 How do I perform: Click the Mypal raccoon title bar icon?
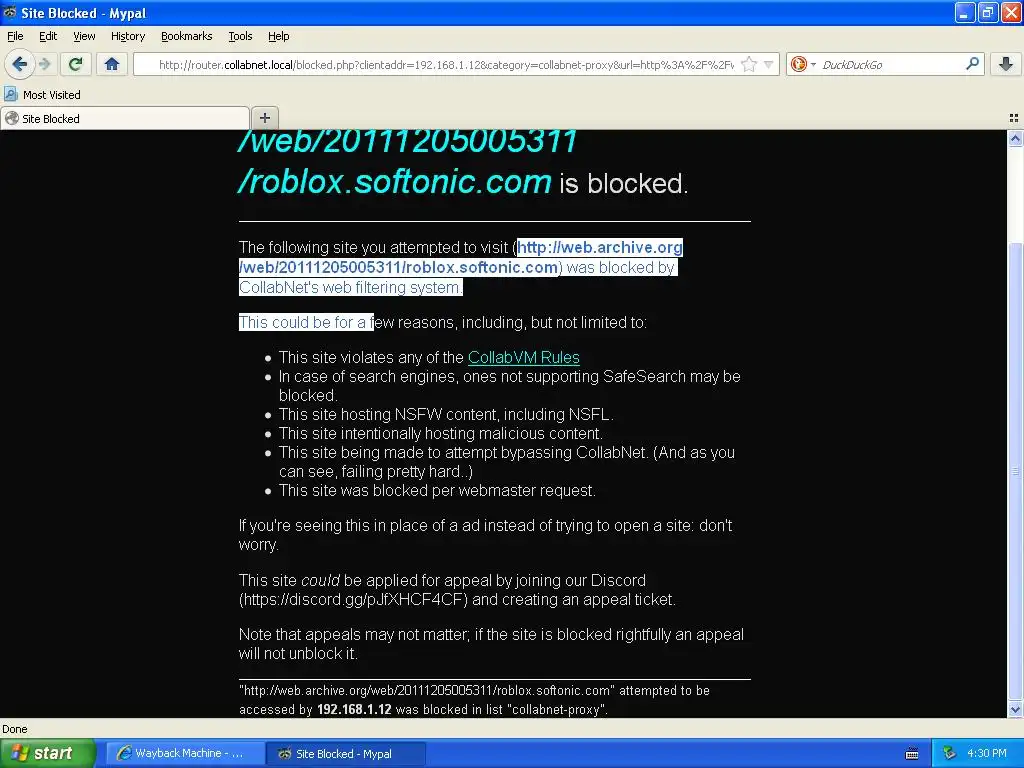pos(10,12)
